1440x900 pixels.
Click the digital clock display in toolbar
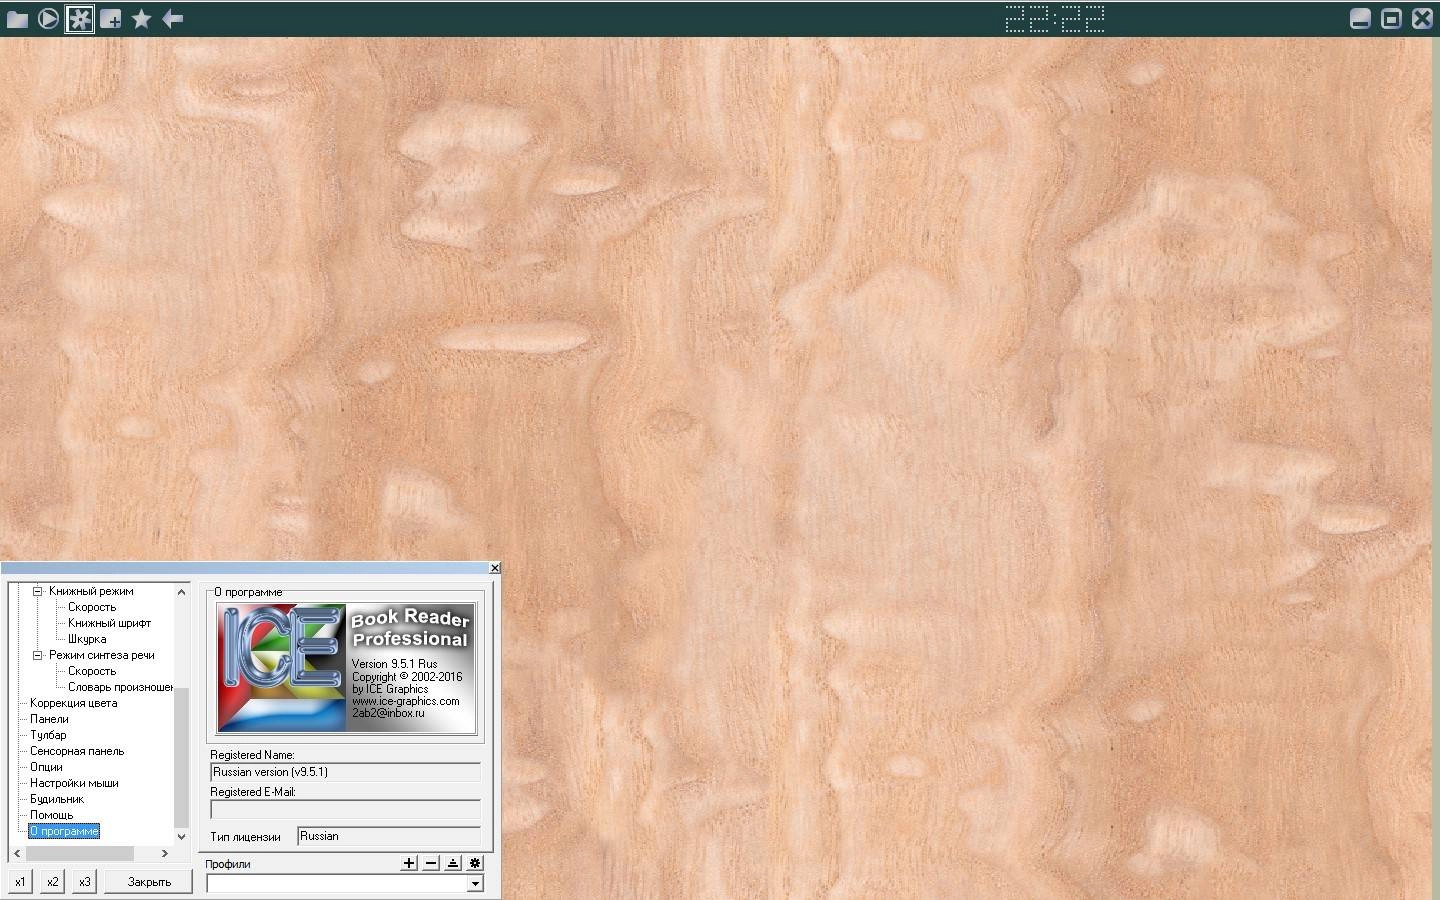(x=1055, y=19)
